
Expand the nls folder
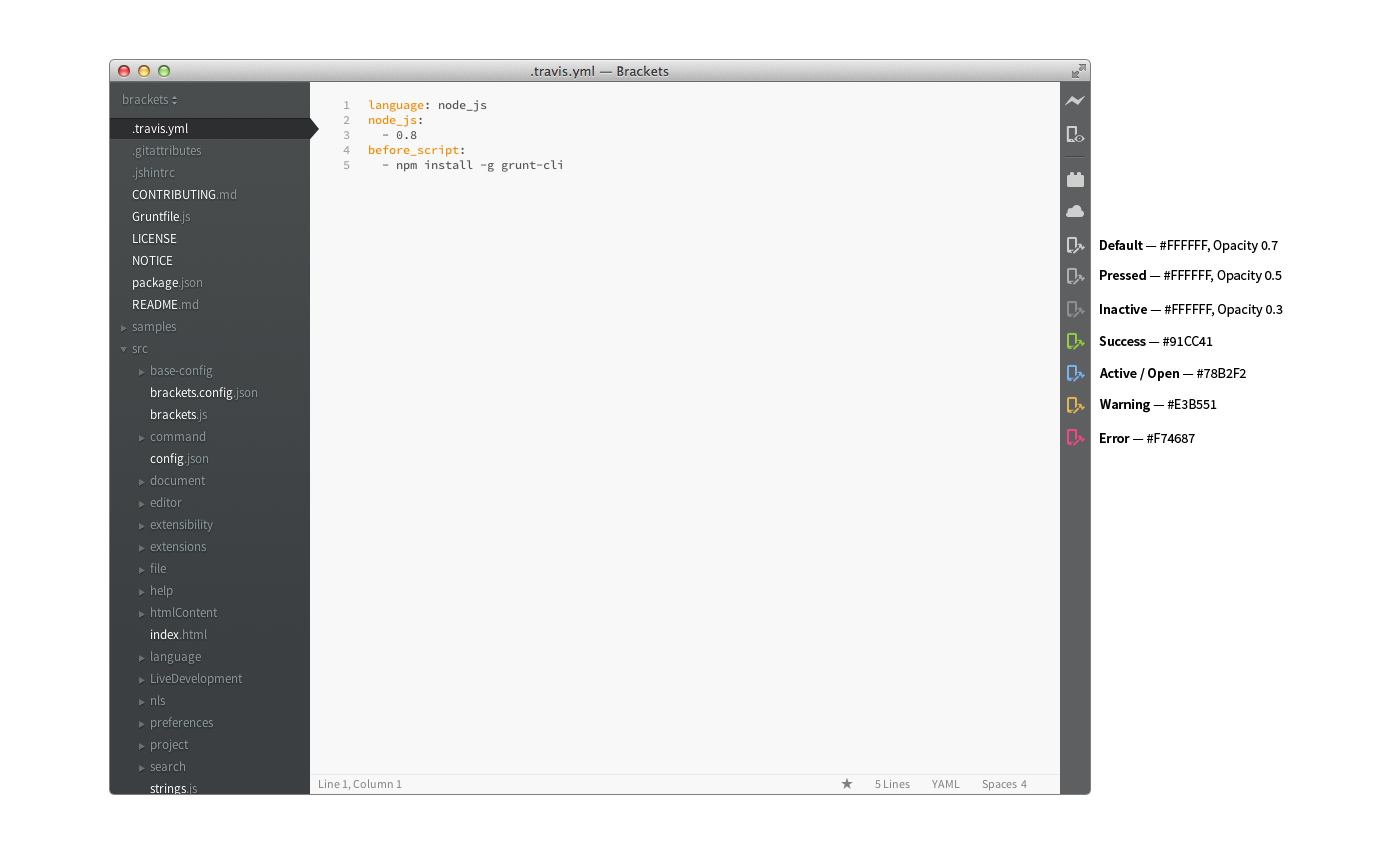tap(142, 701)
